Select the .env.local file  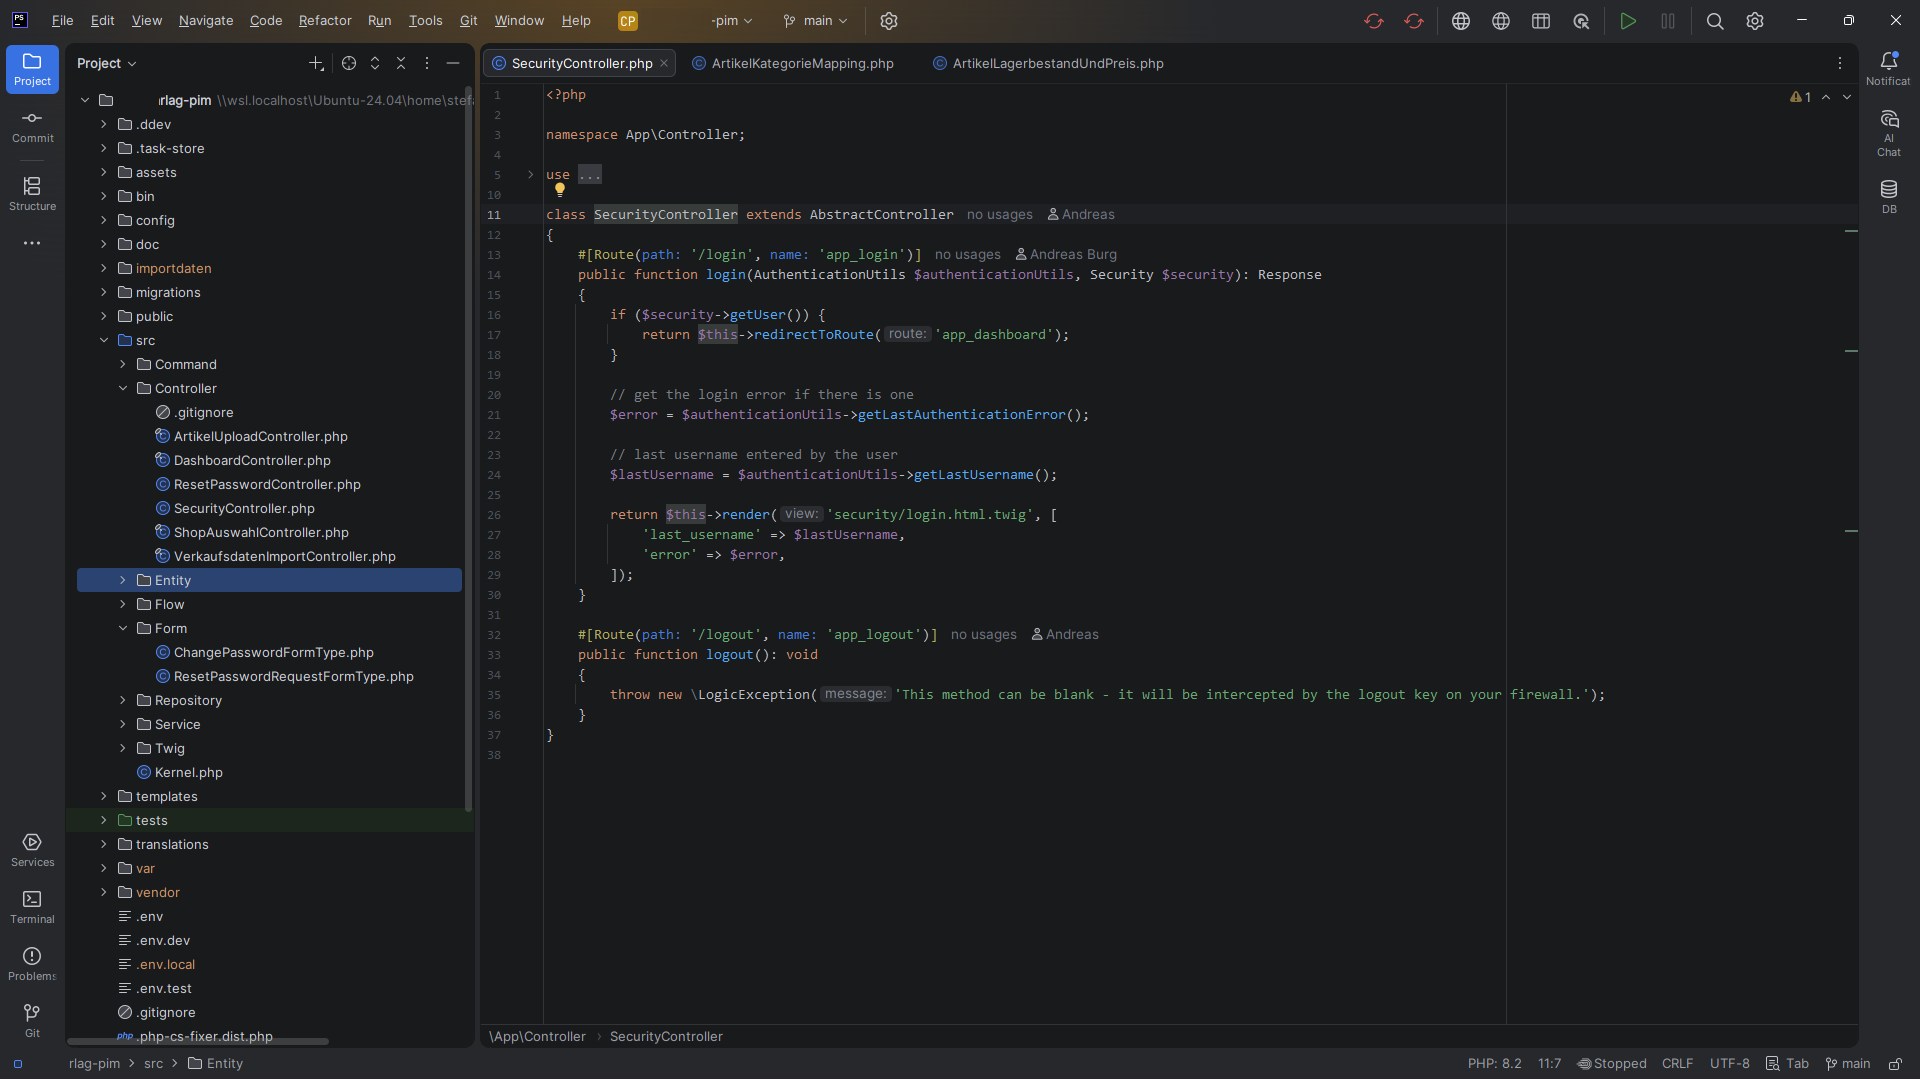tap(165, 964)
